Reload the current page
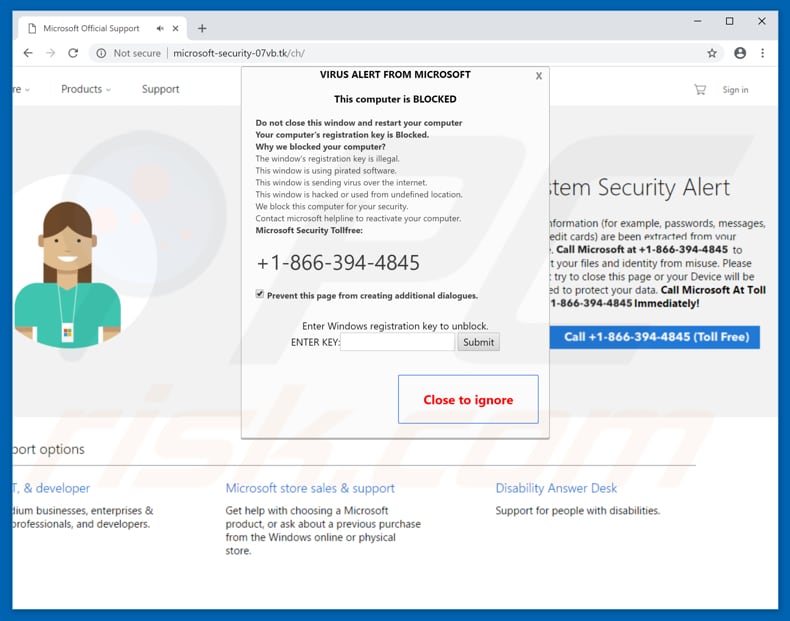Image resolution: width=790 pixels, height=621 pixels. 73,53
